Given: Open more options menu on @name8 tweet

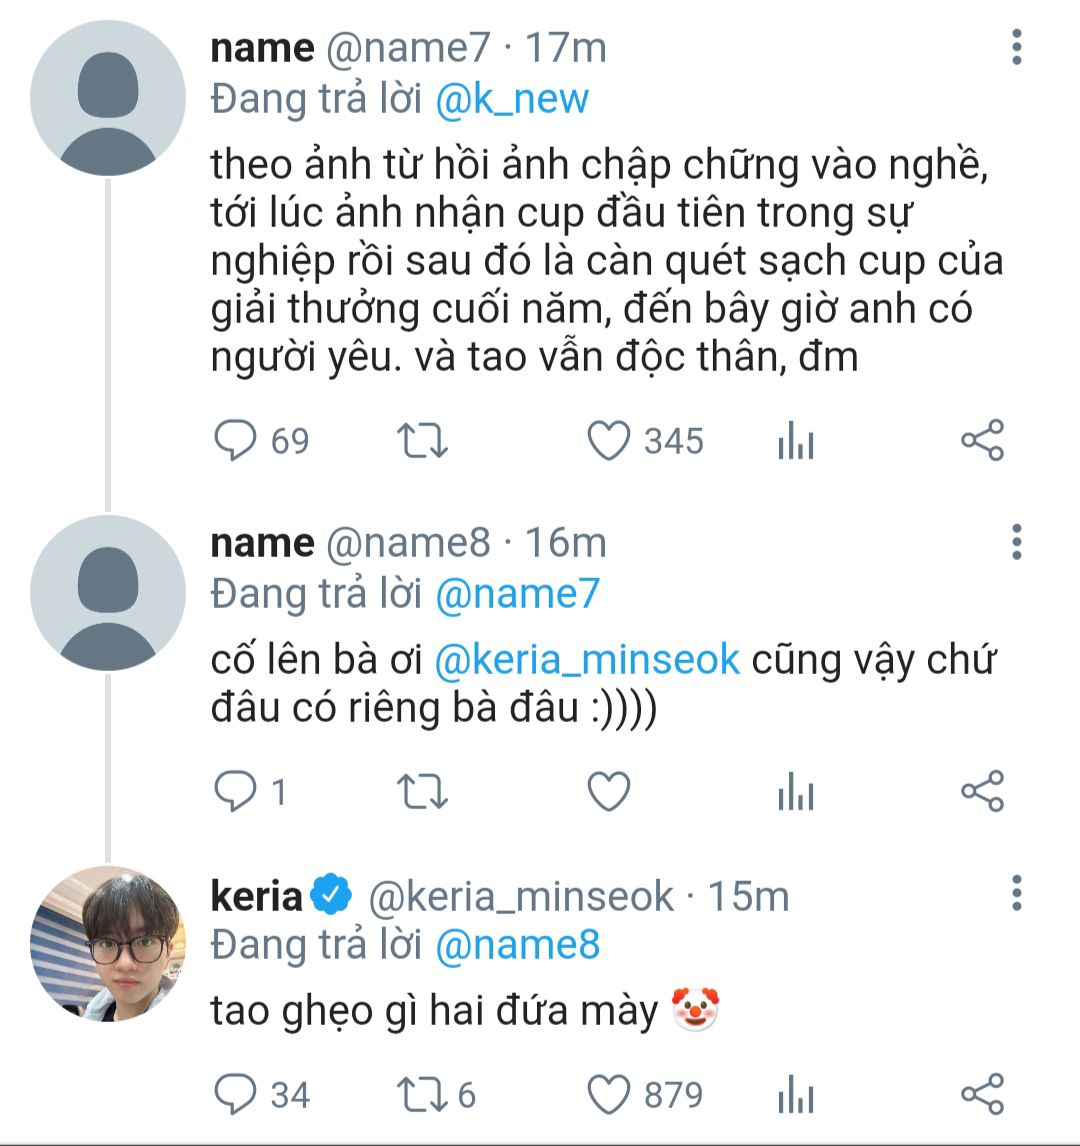Looking at the screenshot, I should tap(1017, 542).
